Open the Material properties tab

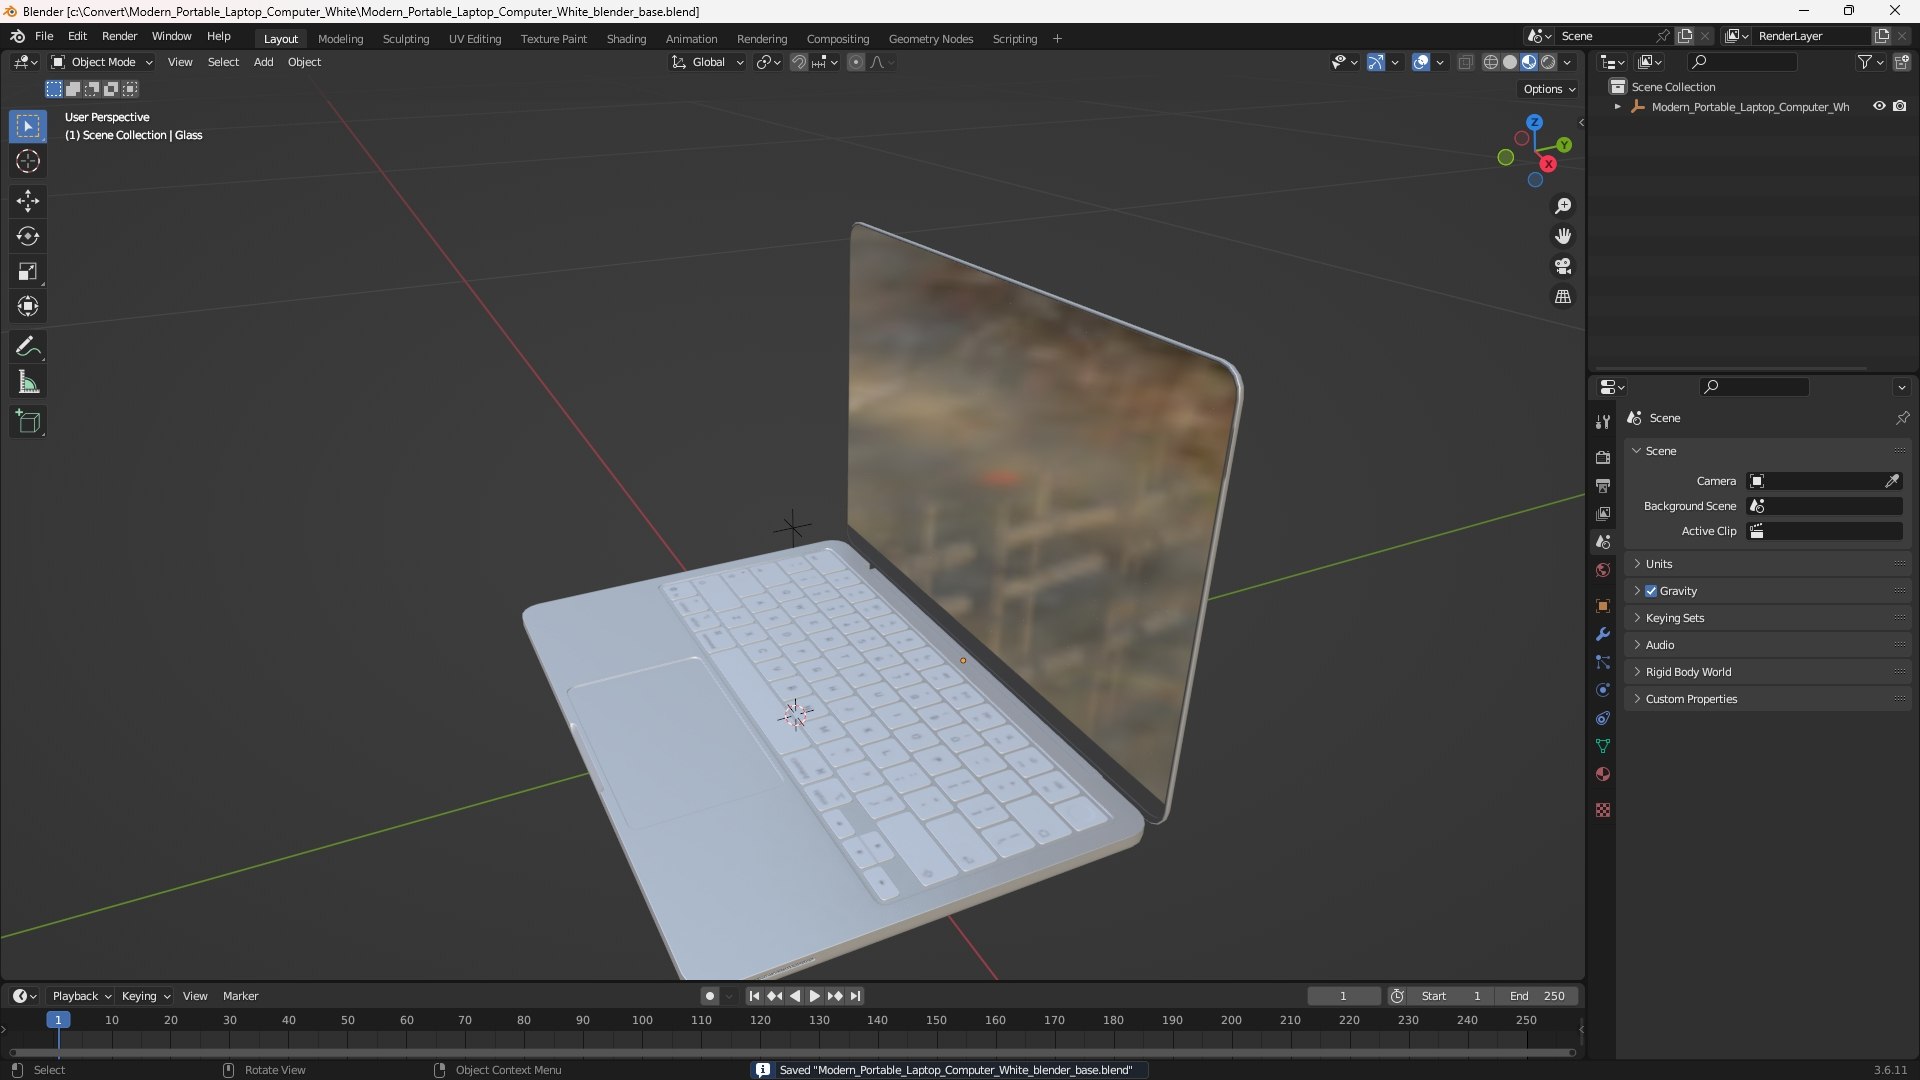(x=1603, y=775)
